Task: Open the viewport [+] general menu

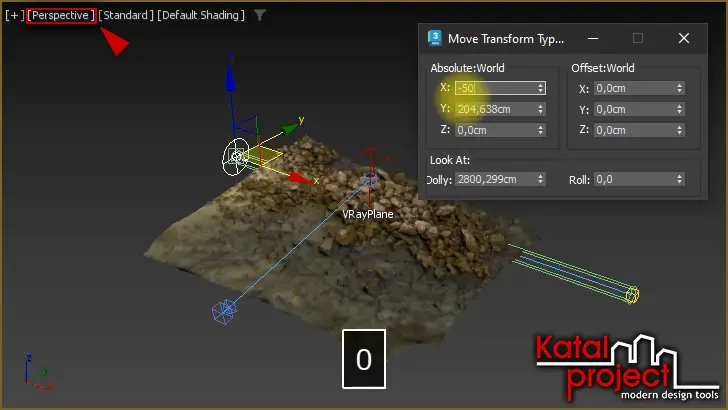Action: pos(14,15)
